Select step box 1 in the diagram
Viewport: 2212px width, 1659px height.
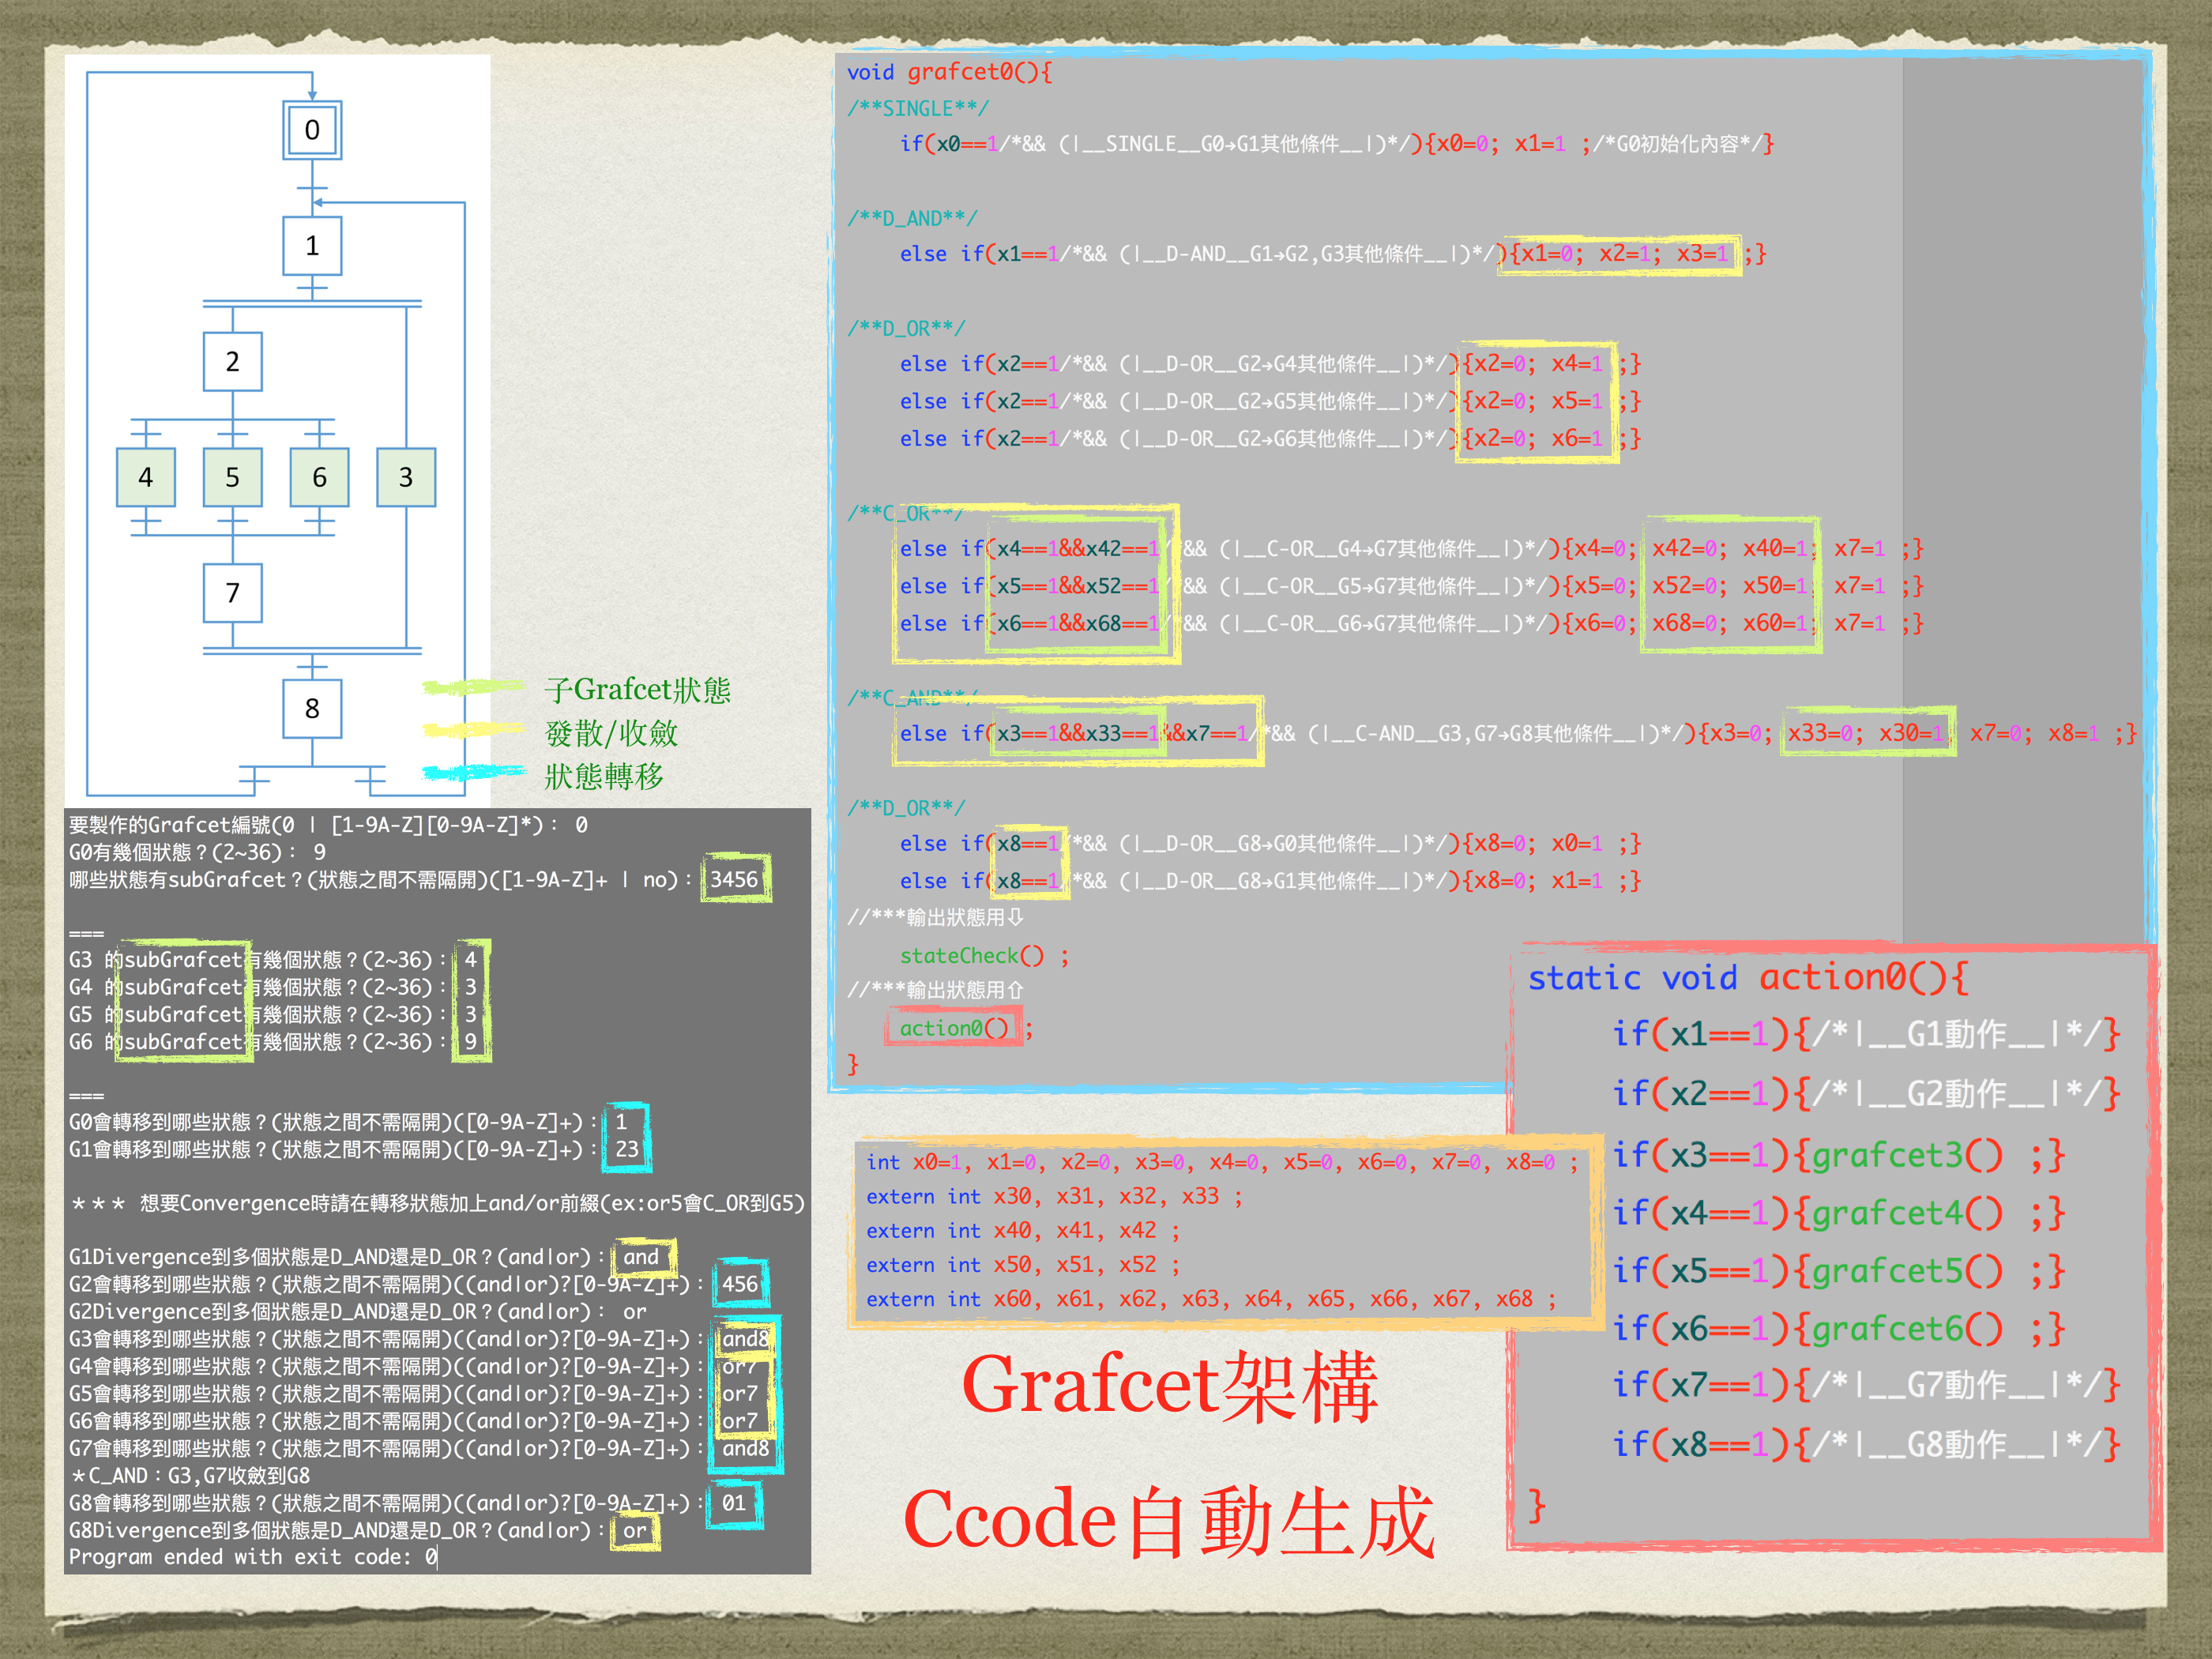(x=312, y=246)
